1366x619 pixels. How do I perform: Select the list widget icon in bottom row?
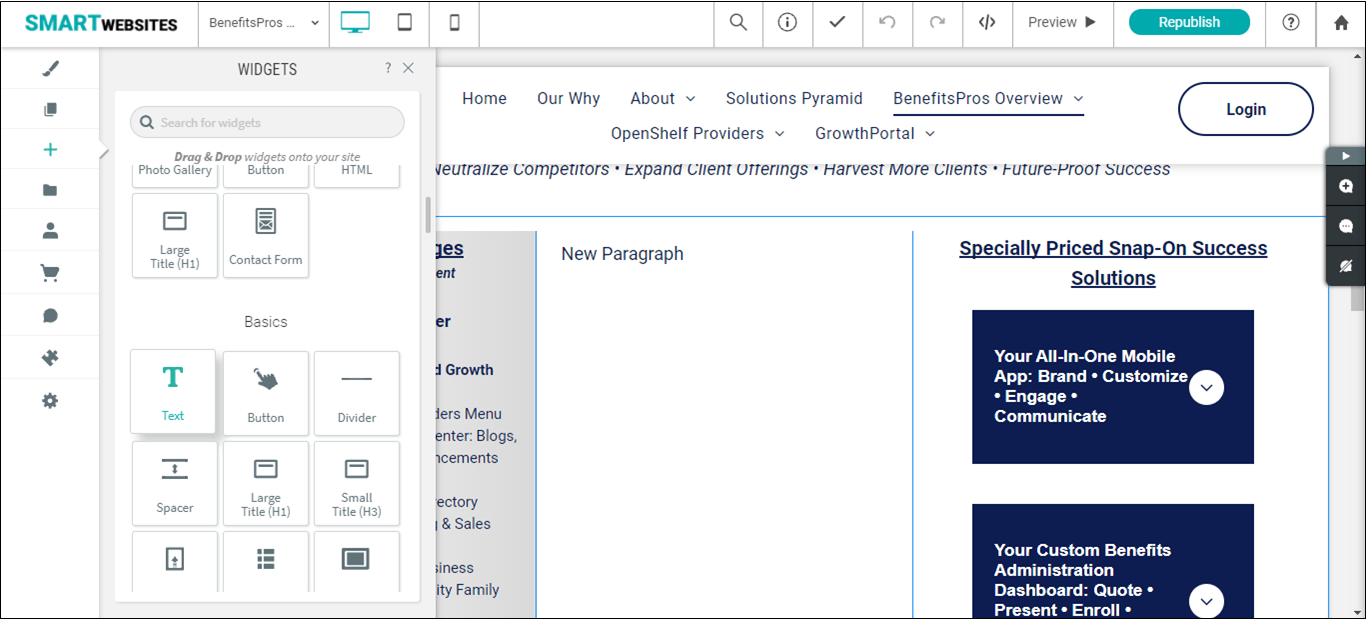point(266,561)
